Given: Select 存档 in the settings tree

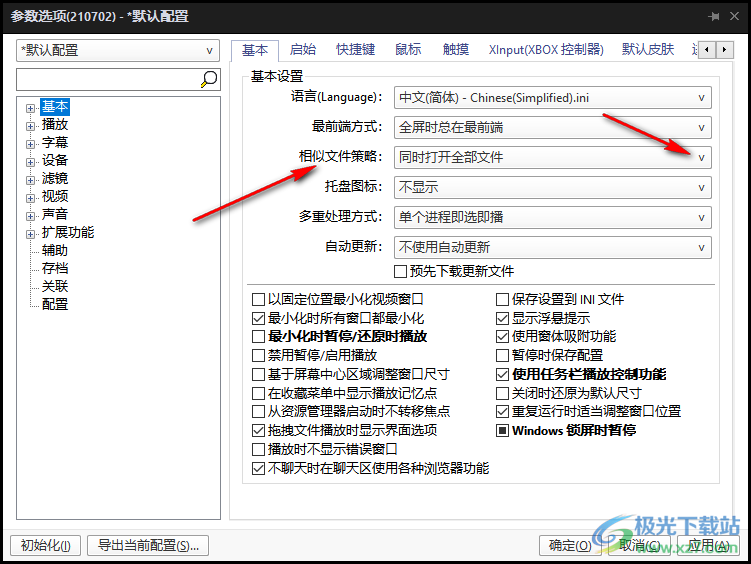Looking at the screenshot, I should 55,269.
